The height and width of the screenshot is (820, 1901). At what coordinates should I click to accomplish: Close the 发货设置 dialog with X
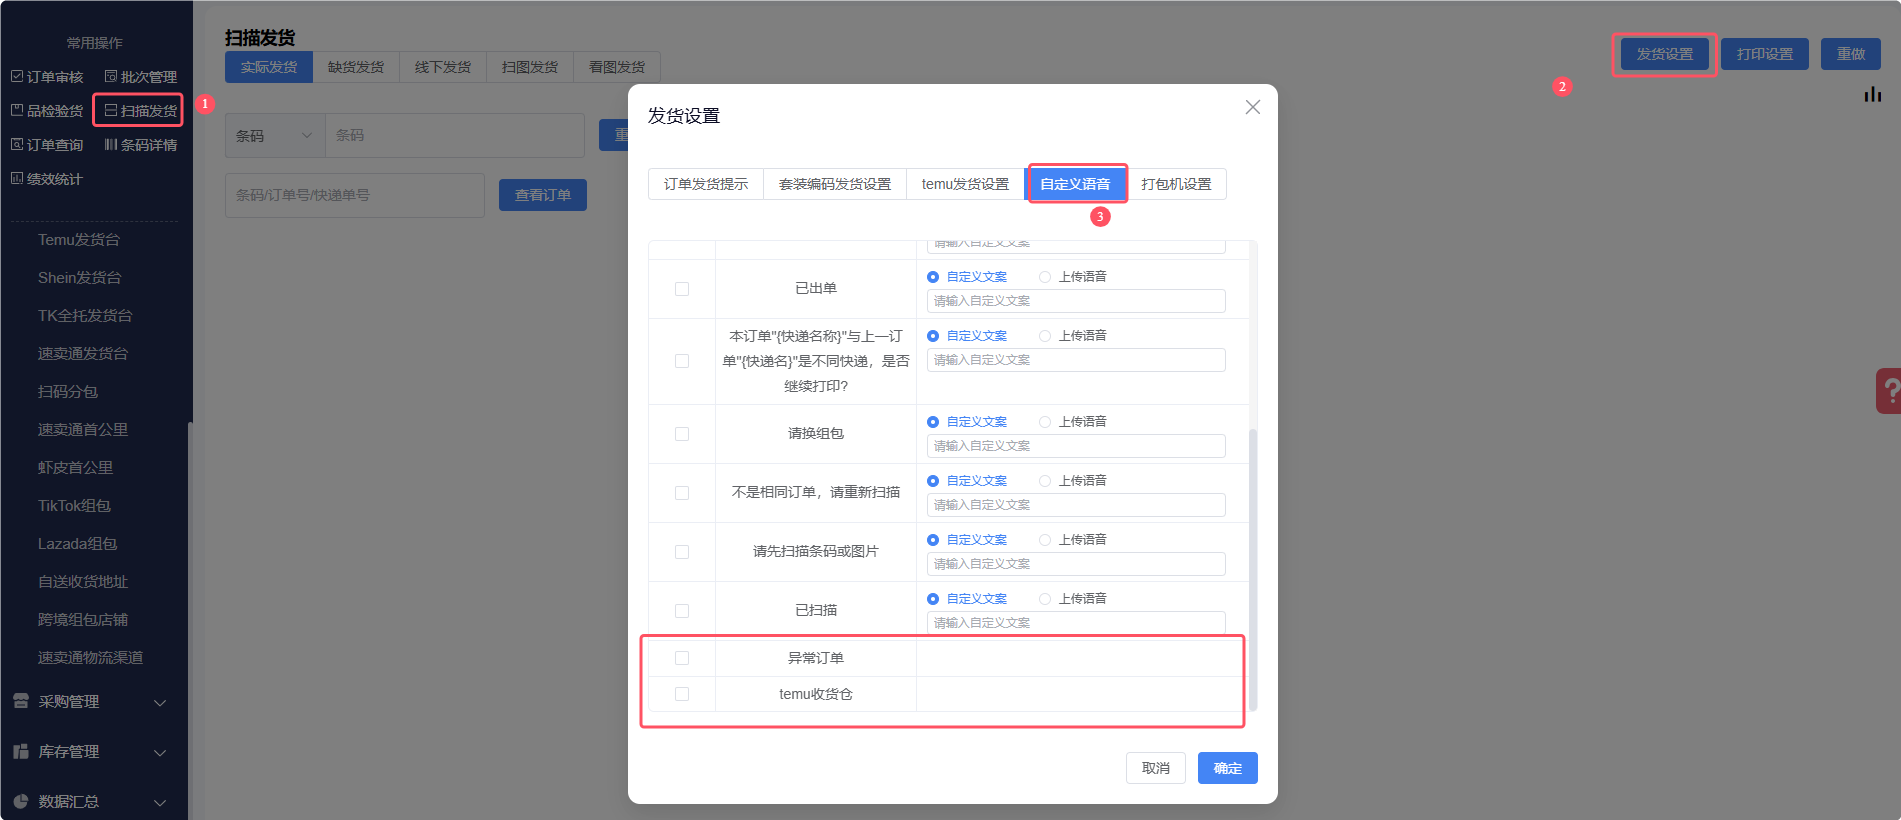coord(1252,107)
